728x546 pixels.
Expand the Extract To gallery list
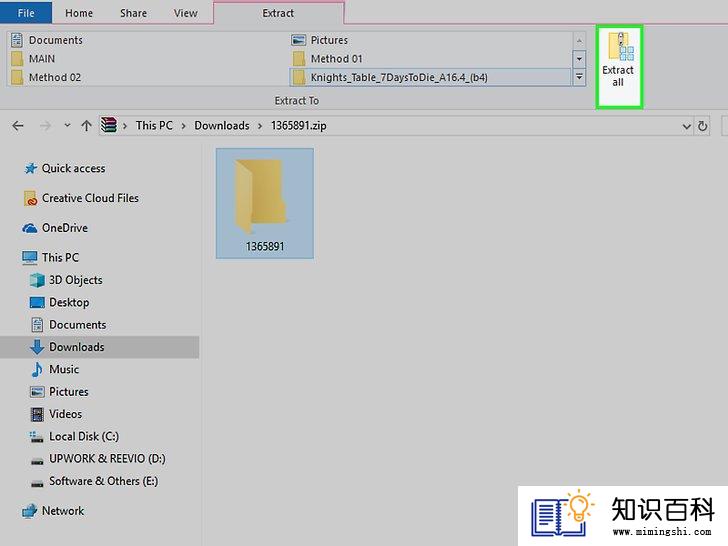click(x=579, y=77)
